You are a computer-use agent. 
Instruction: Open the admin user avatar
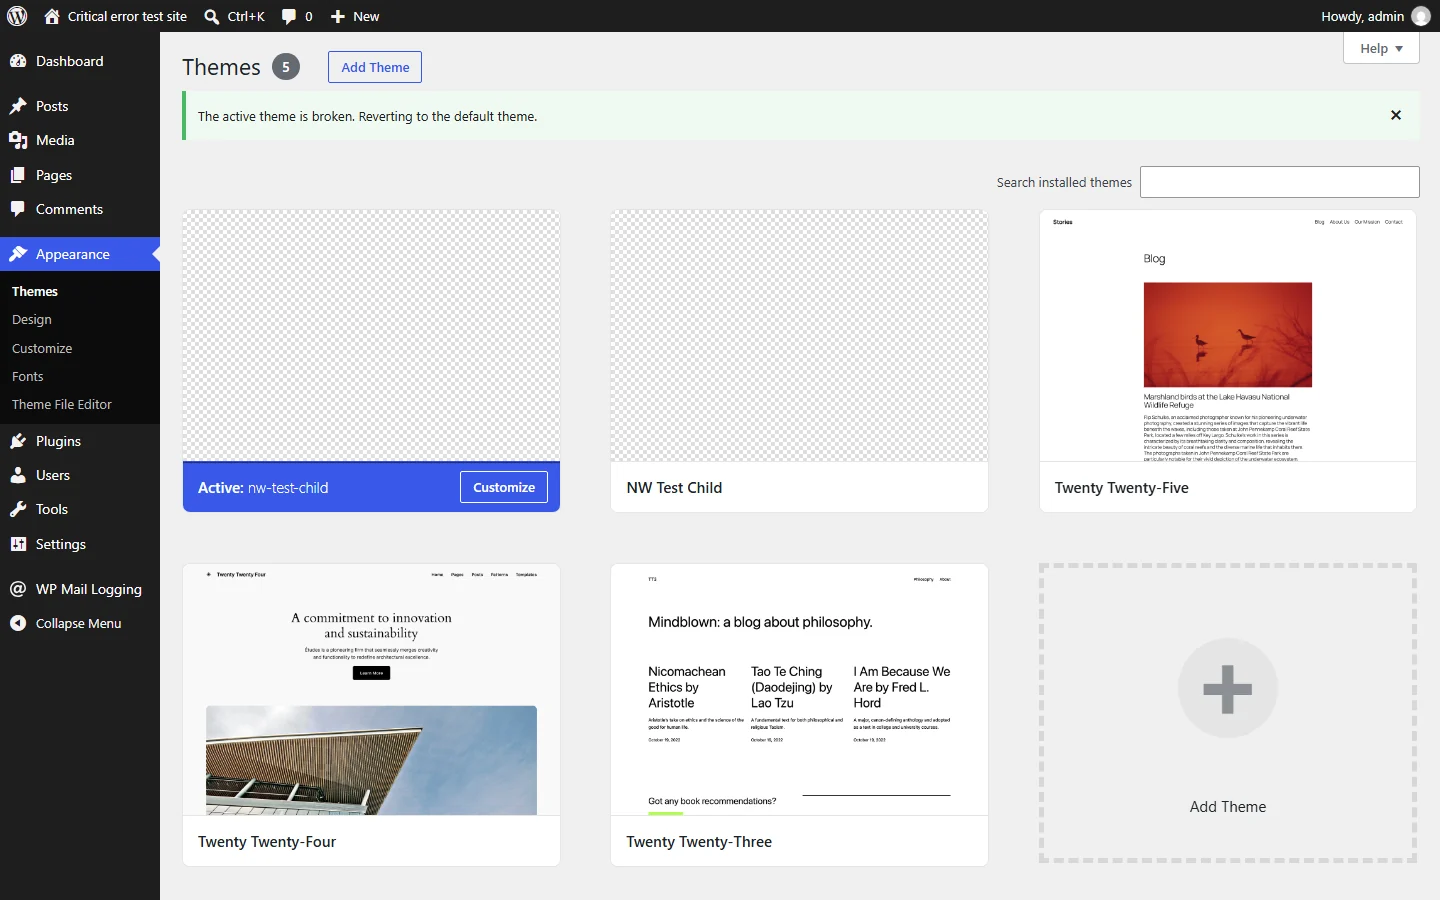(1421, 16)
